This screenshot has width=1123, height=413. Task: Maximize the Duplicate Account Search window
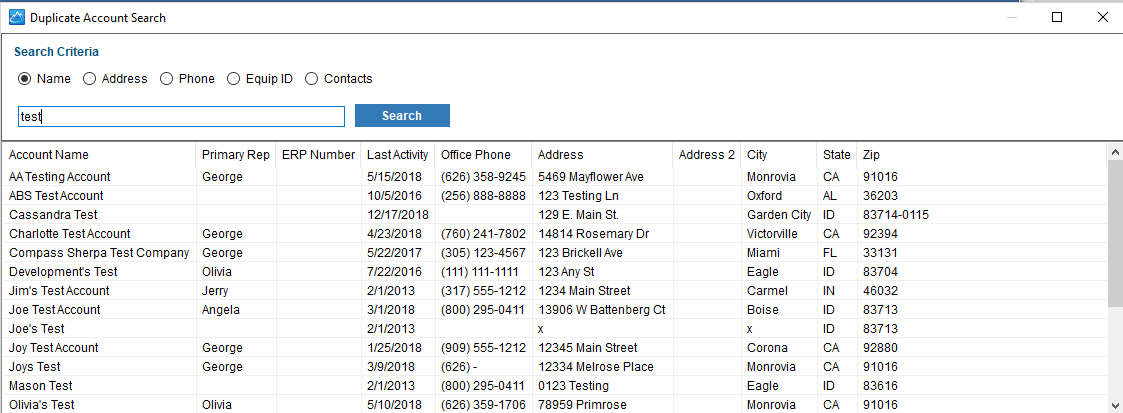[x=1057, y=17]
